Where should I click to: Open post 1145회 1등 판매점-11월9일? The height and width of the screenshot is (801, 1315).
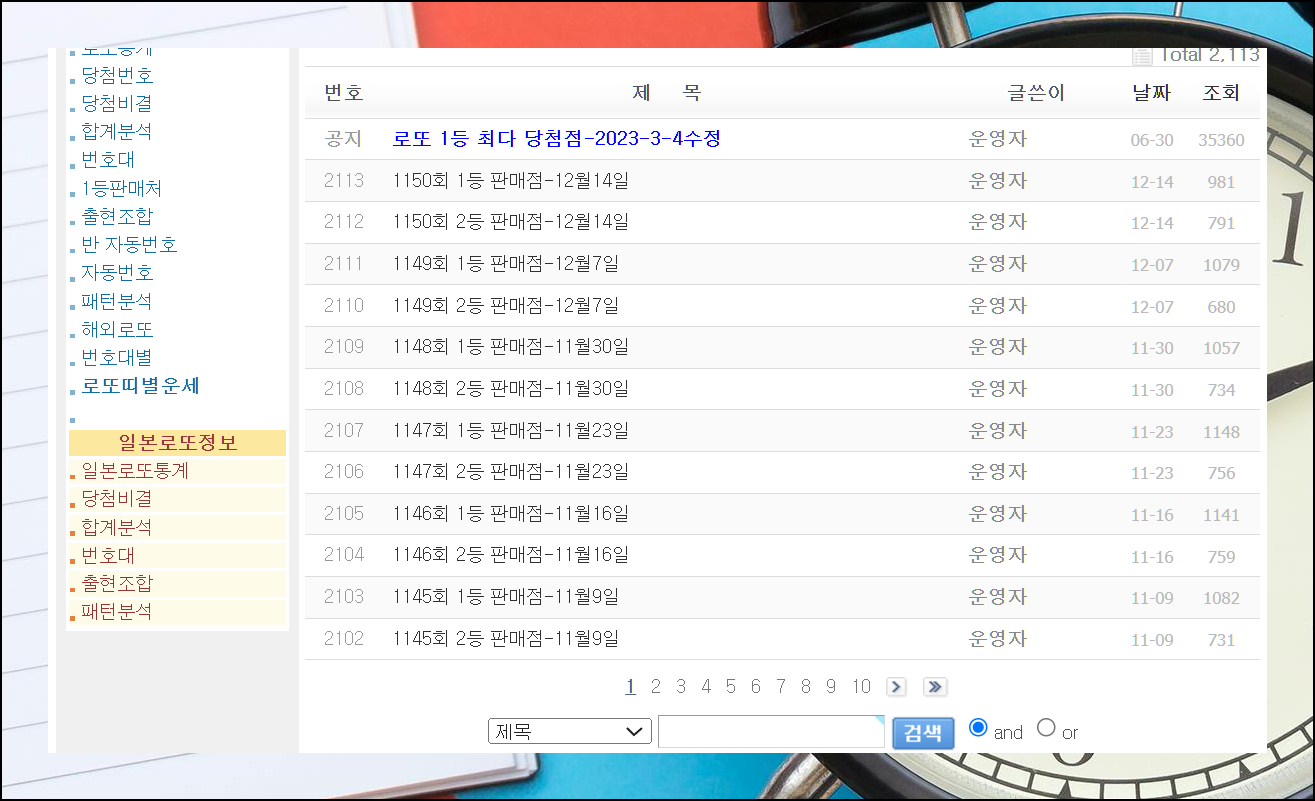coord(505,597)
